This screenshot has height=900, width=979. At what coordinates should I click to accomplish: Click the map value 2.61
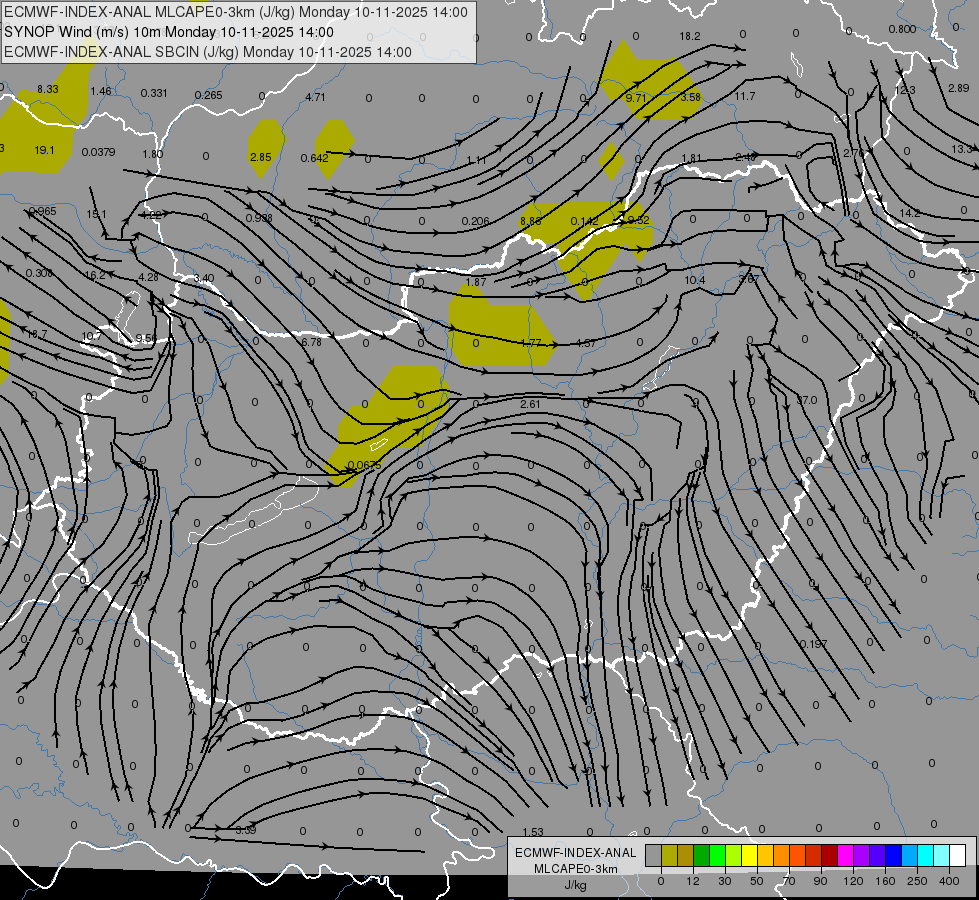[530, 404]
